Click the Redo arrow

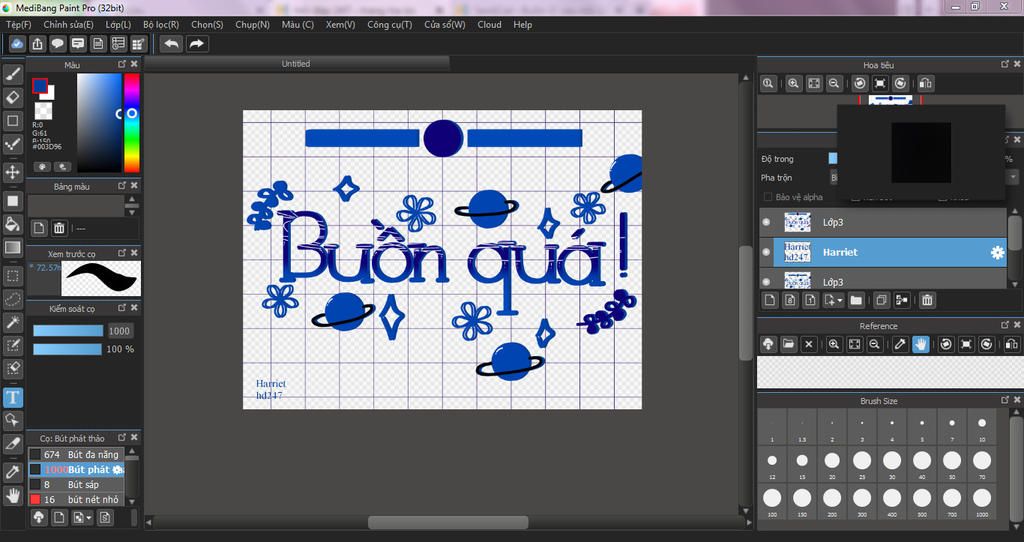(x=197, y=44)
